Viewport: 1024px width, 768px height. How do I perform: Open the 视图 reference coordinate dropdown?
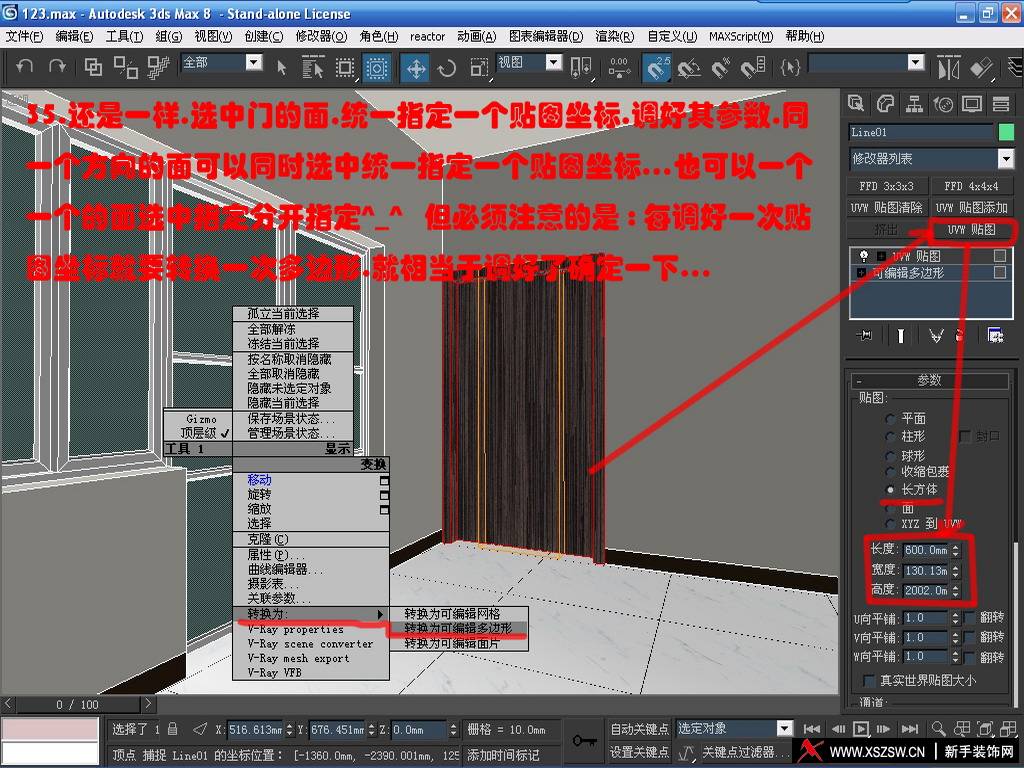point(554,63)
